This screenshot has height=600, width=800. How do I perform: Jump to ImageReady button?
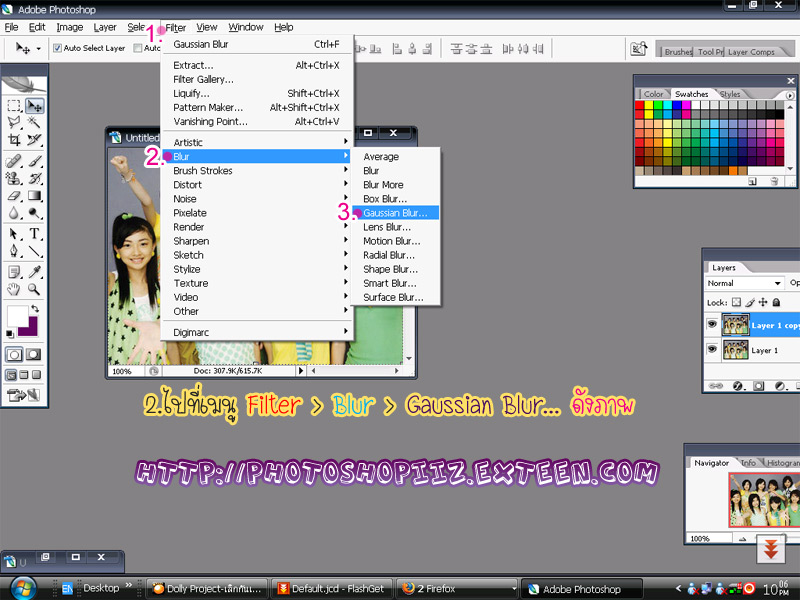(23, 394)
